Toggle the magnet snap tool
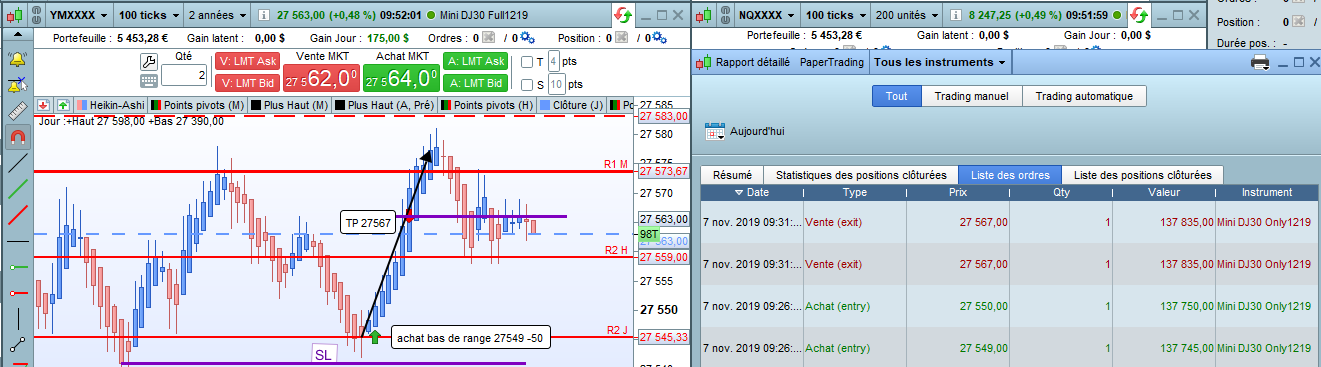The width and height of the screenshot is (1321, 367). click(17, 136)
